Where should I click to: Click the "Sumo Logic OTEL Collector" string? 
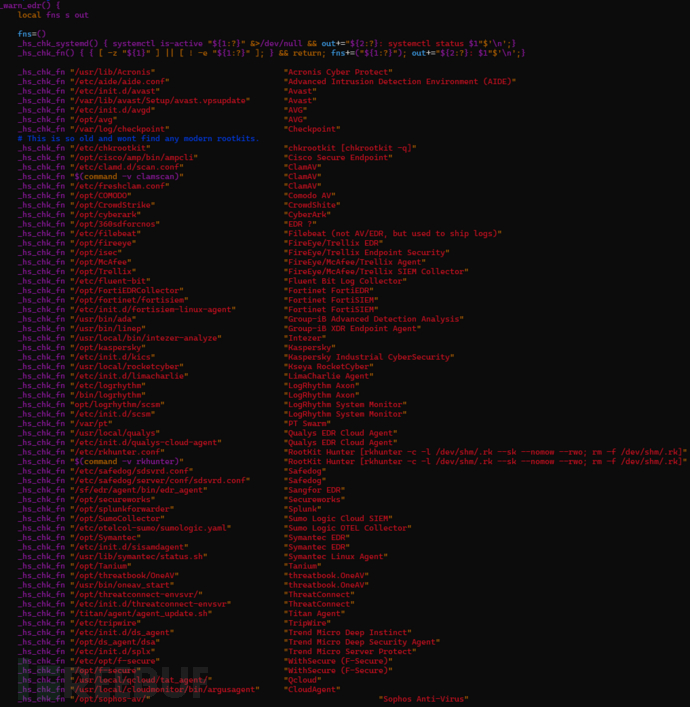347,527
